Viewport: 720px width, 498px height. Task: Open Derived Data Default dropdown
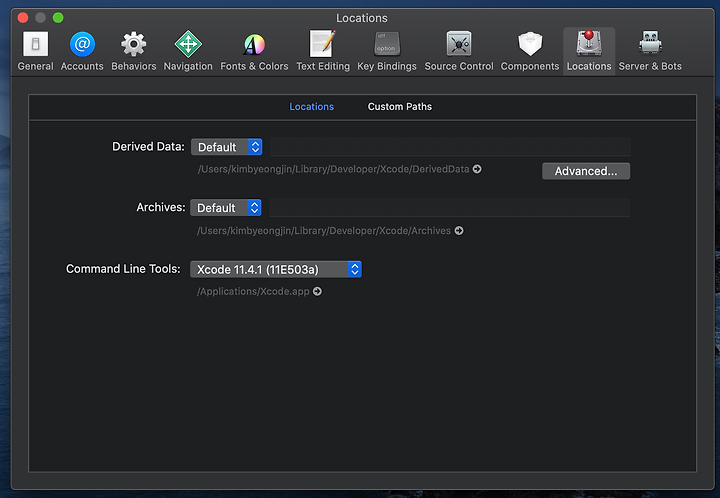pos(226,147)
